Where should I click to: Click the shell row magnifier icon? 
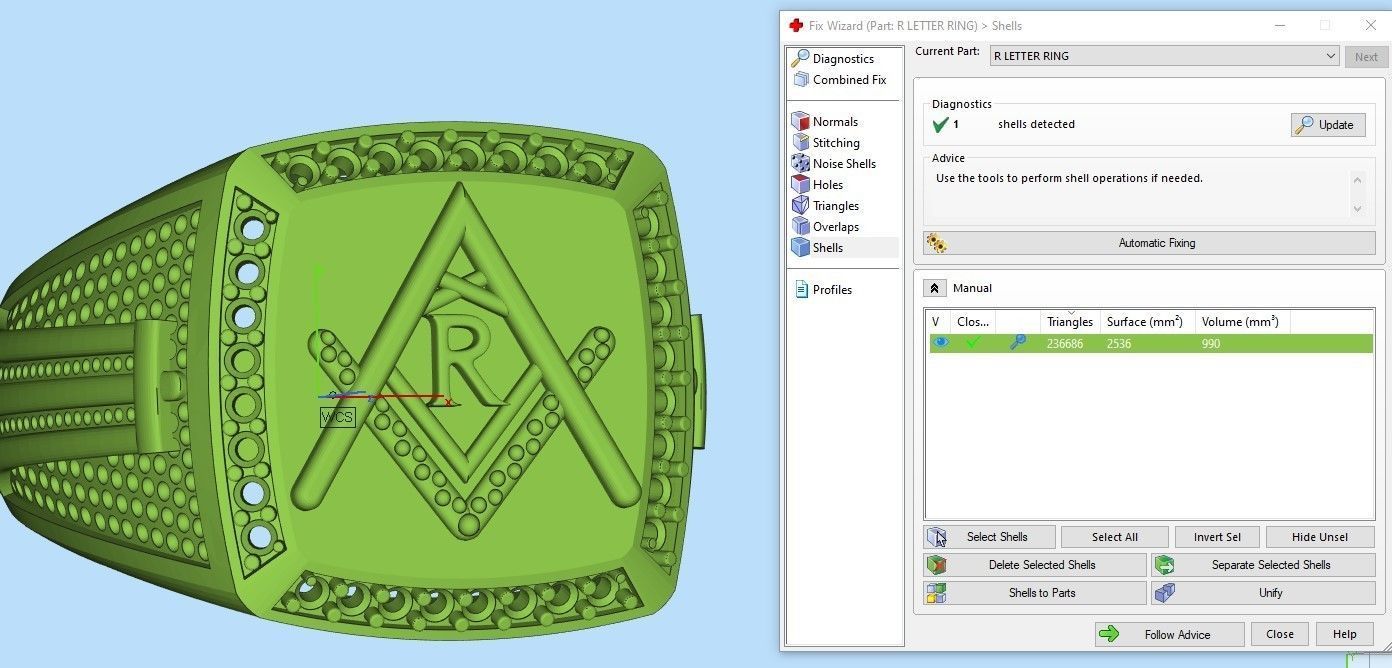coord(1017,343)
